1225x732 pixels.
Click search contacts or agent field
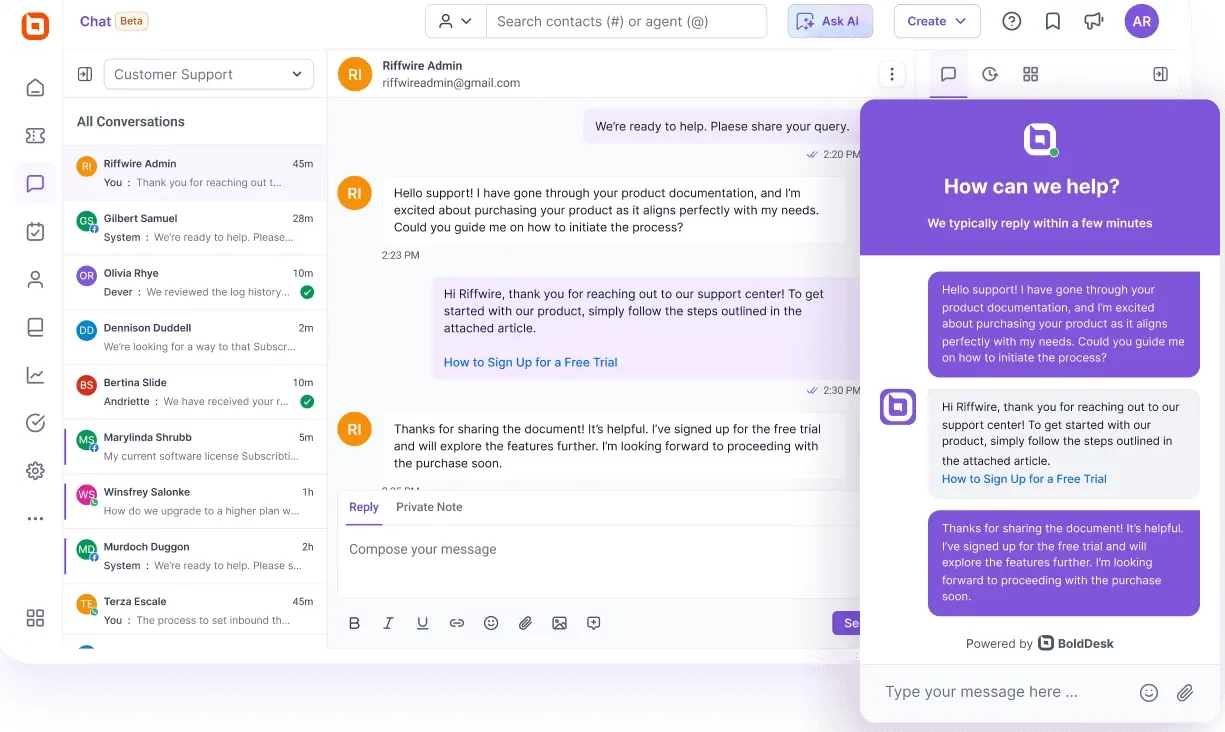(x=626, y=21)
